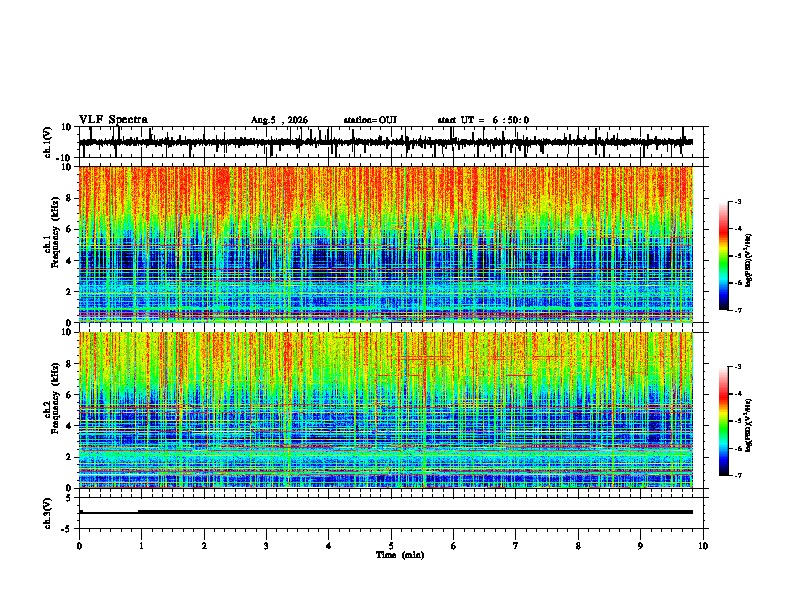Select the date text "Aug.5 , 2026"
The height and width of the screenshot is (612, 792).
click(x=279, y=120)
